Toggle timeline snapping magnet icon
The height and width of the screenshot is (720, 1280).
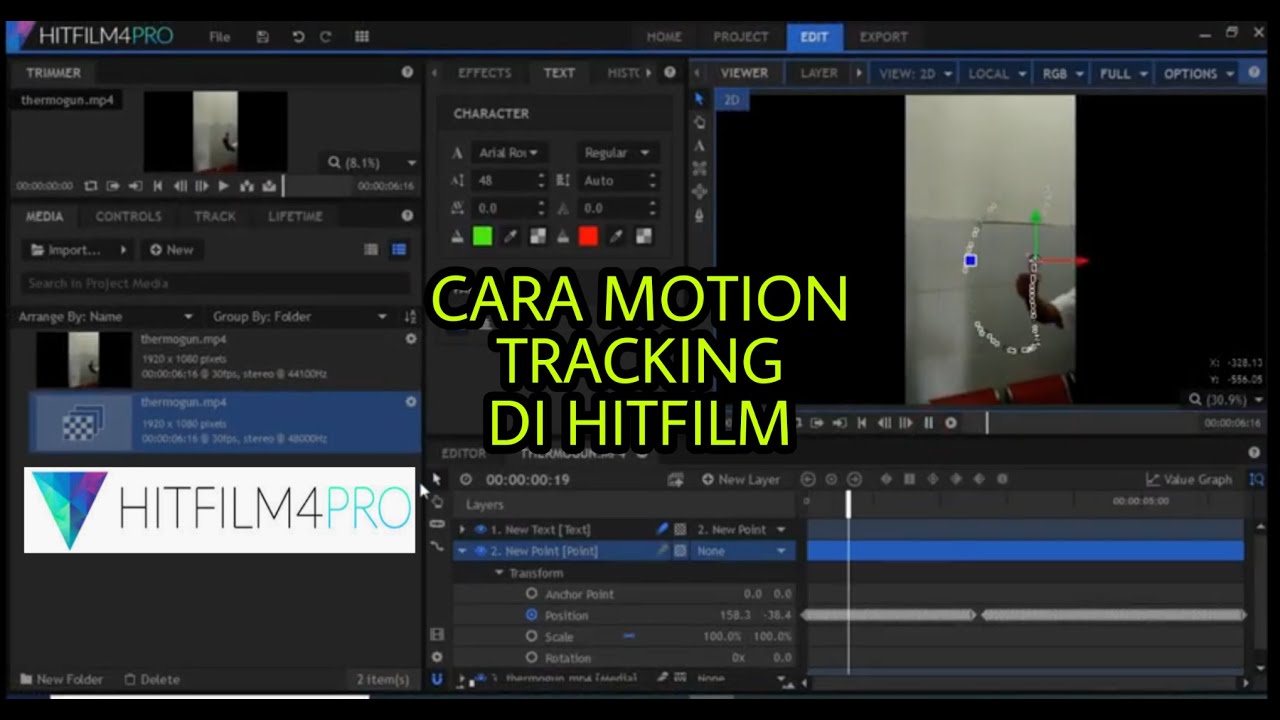pyautogui.click(x=437, y=679)
